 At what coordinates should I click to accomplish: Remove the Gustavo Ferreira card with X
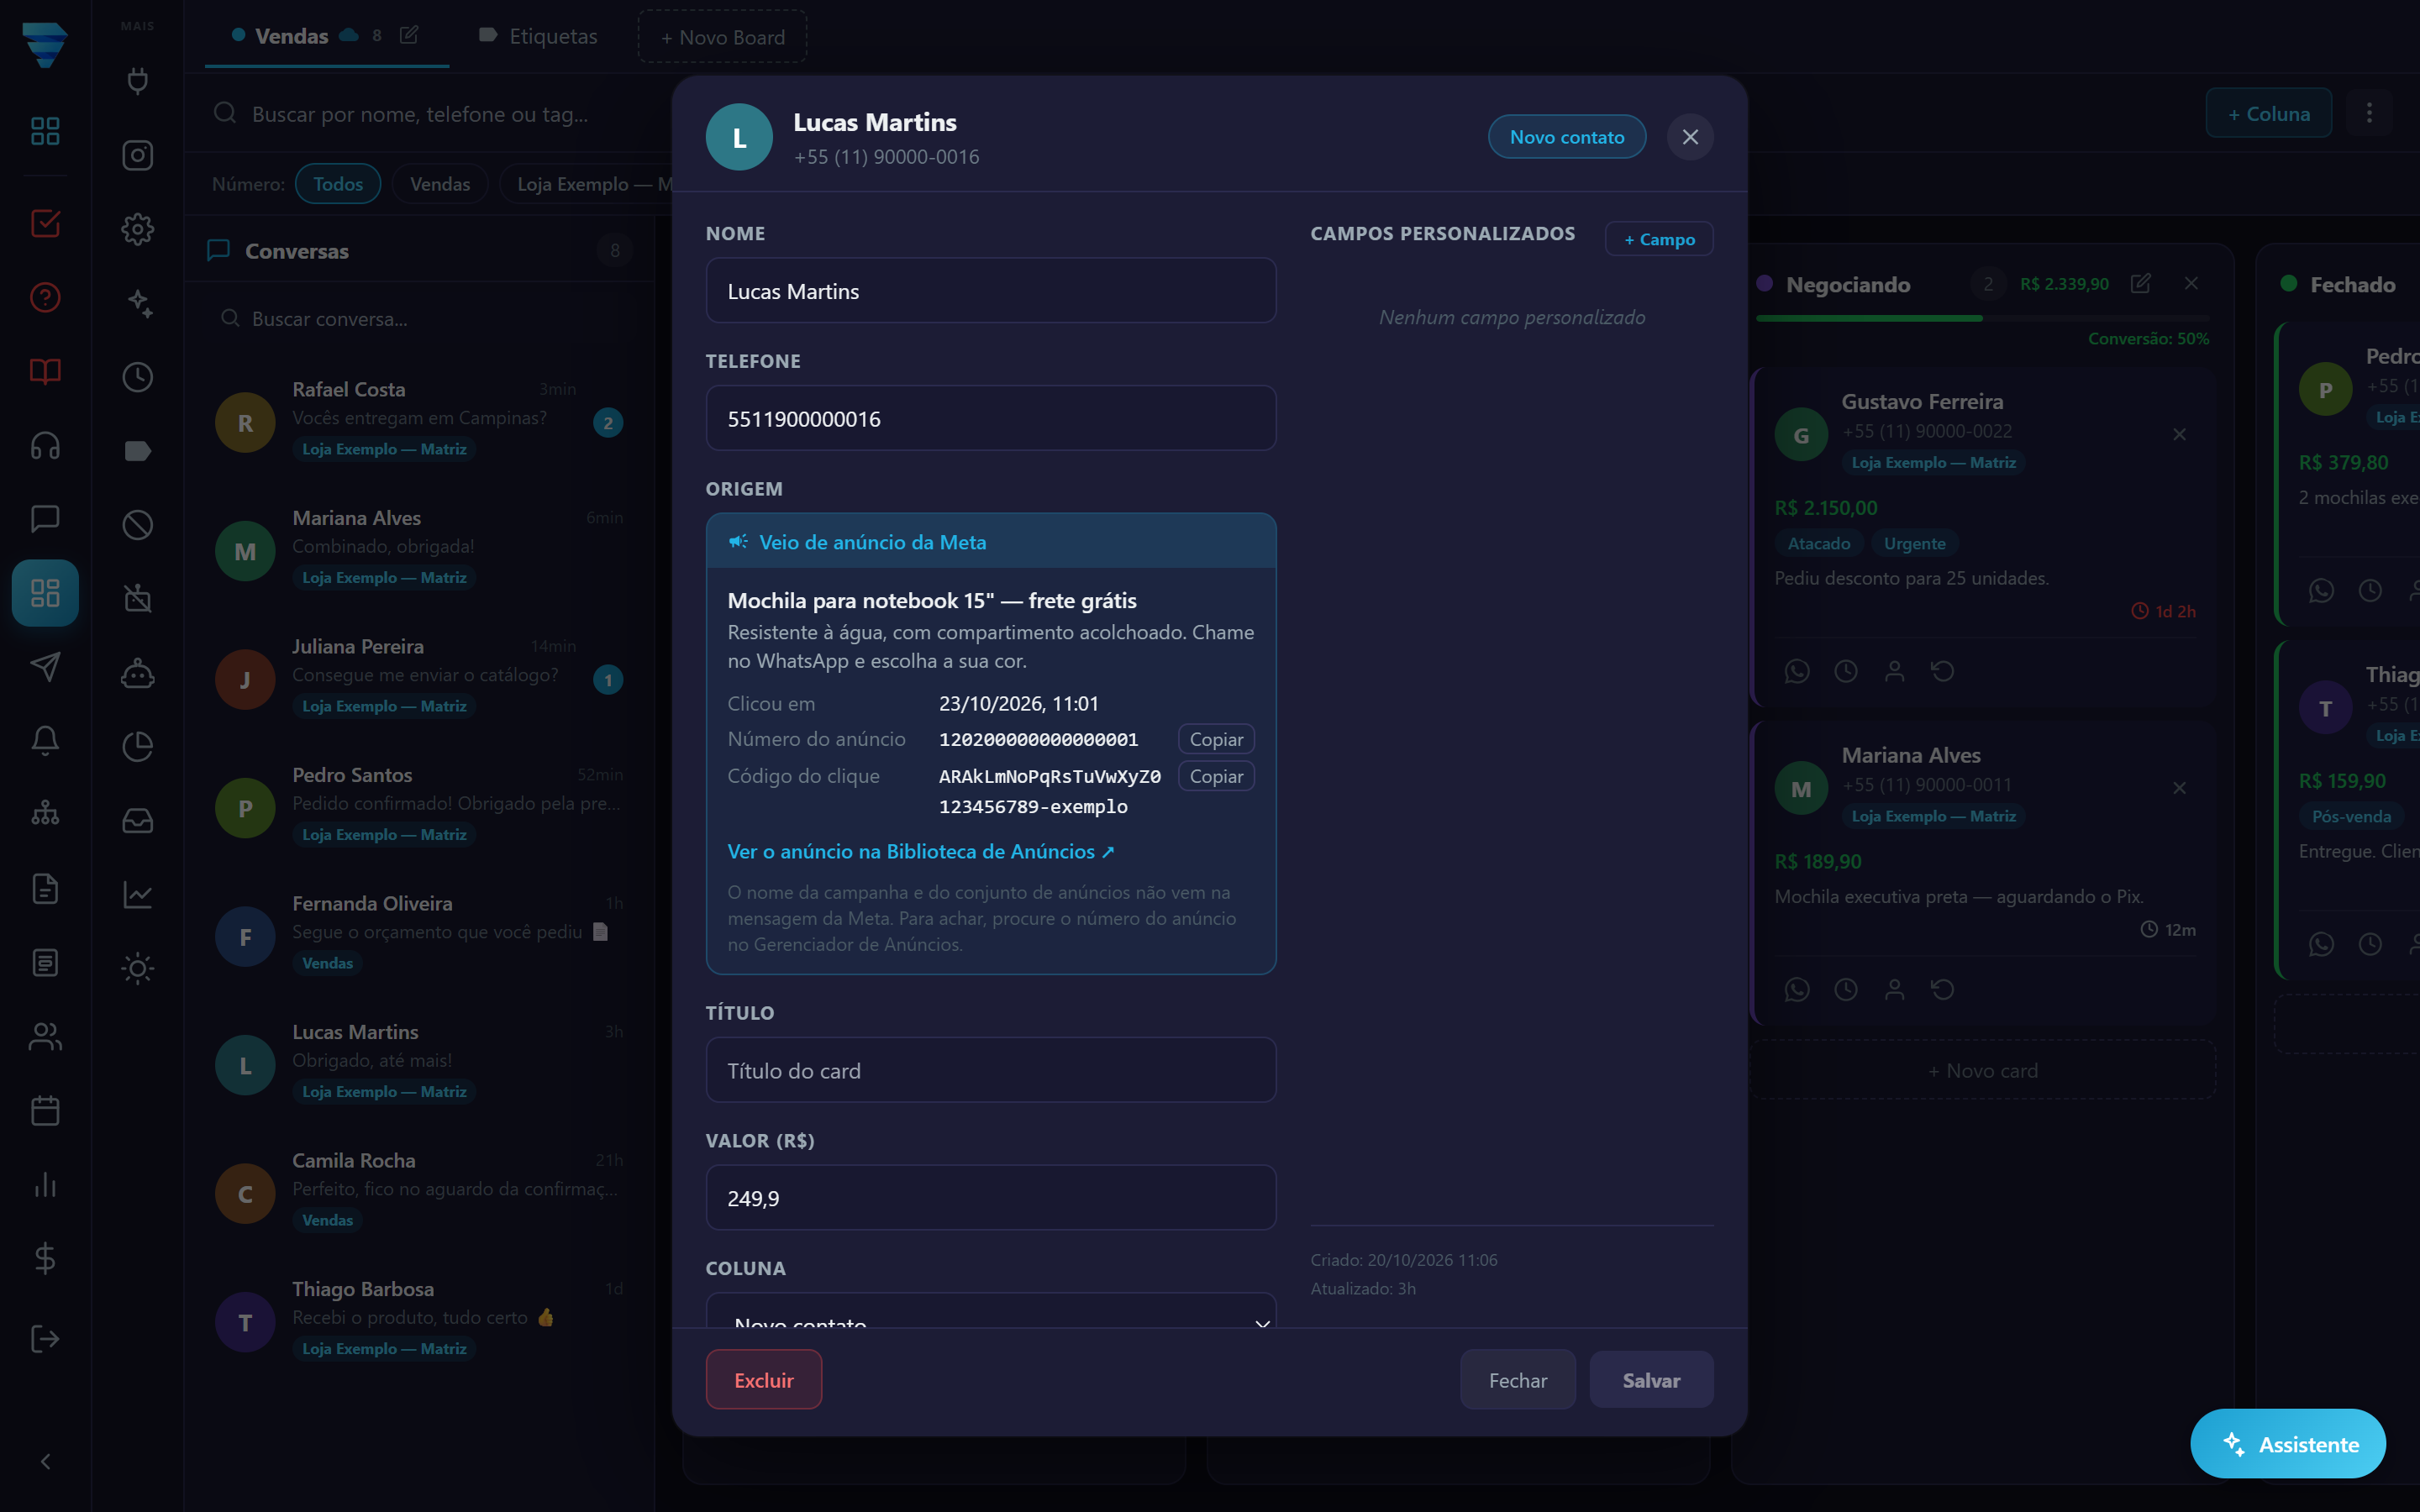click(2179, 434)
